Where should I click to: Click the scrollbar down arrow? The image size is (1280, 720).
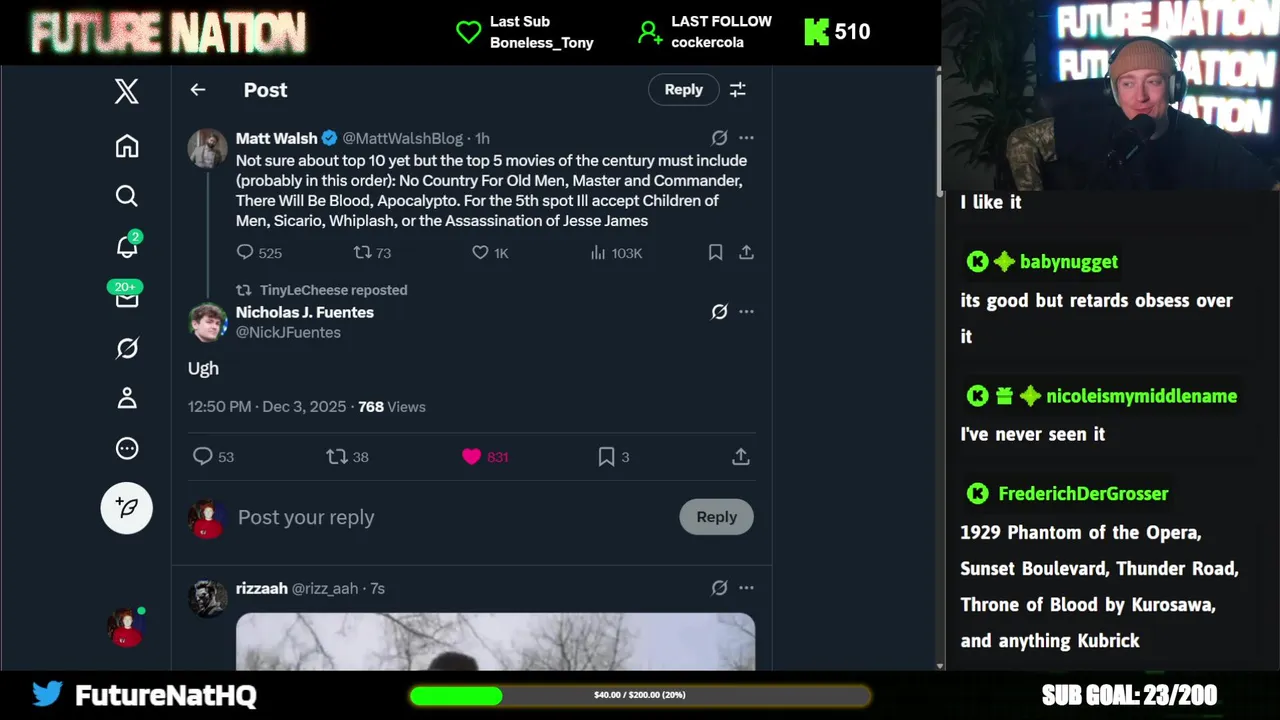pos(938,666)
